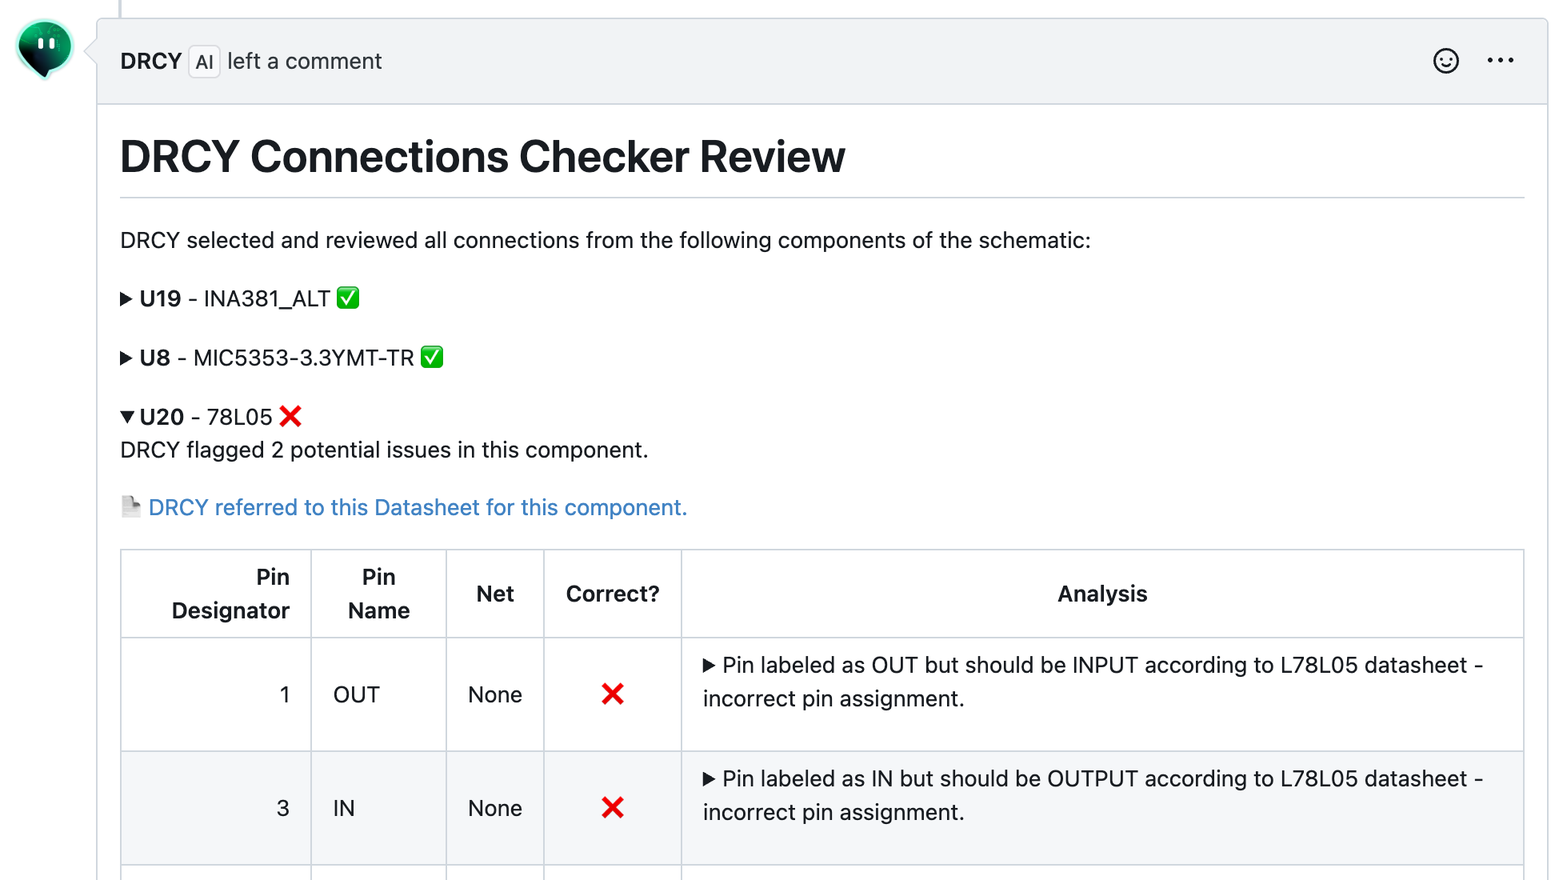Viewport: 1555px width, 880px height.
Task: Click the datasheet document icon
Action: pyautogui.click(x=131, y=507)
